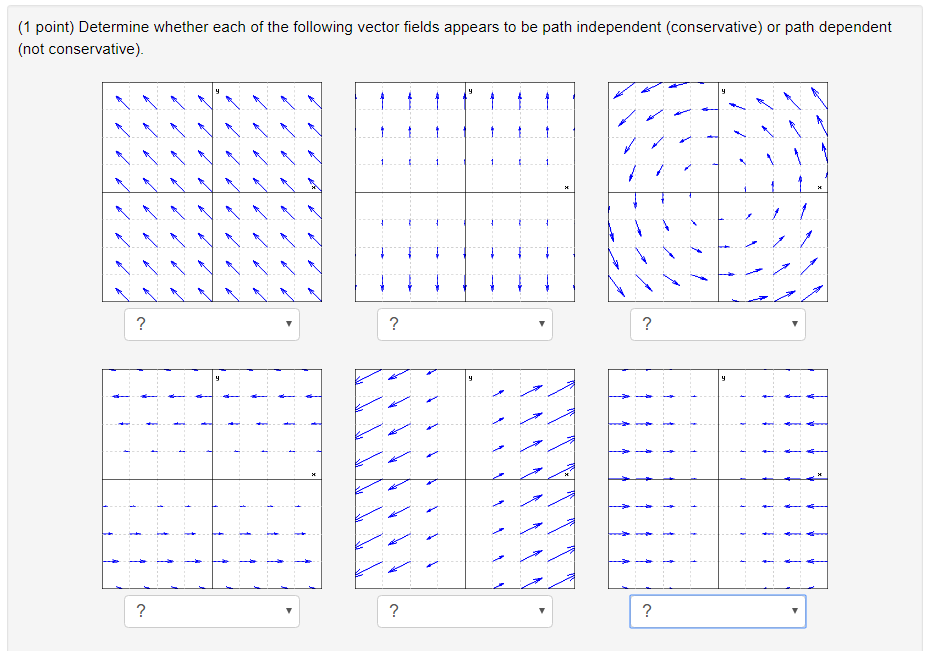
Task: Open the dropdown below the horizontal arrows field
Action: click(x=212, y=611)
